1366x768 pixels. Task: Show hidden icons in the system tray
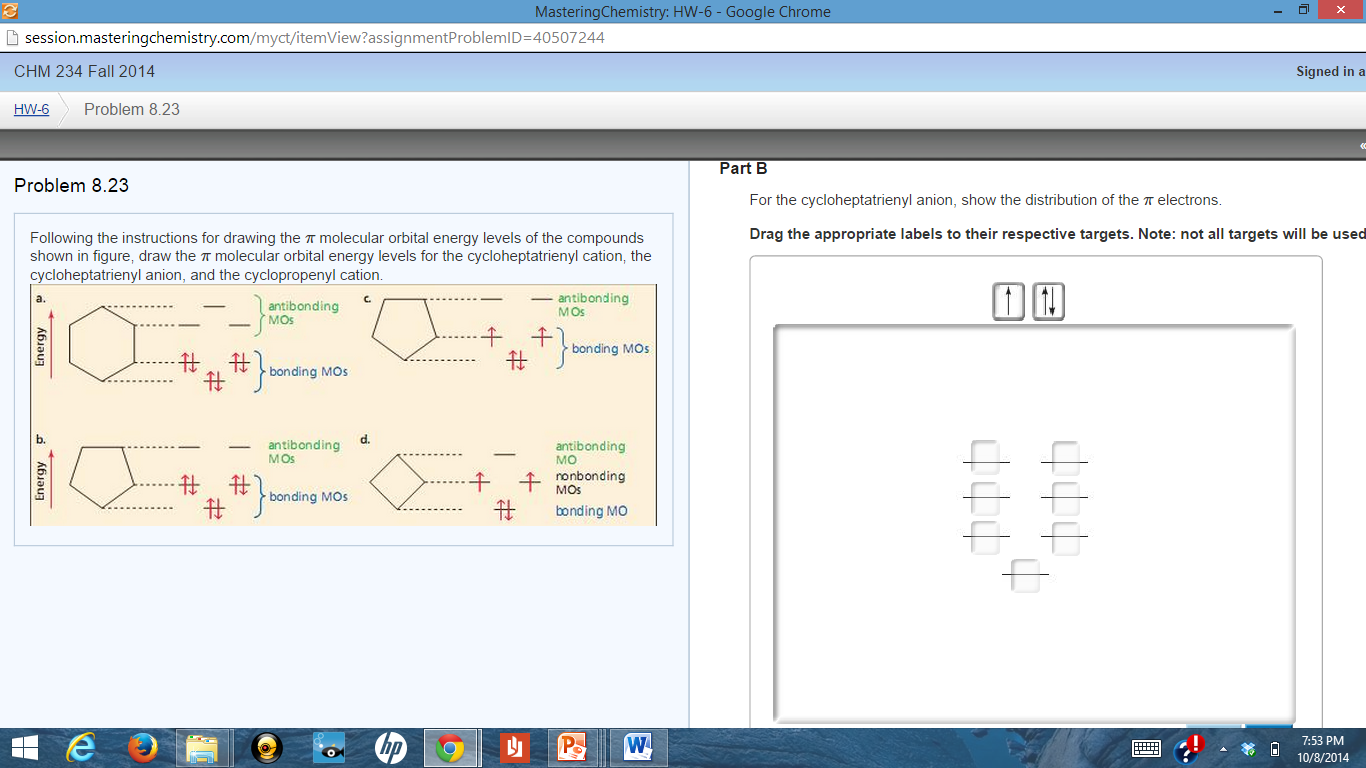(x=1222, y=747)
